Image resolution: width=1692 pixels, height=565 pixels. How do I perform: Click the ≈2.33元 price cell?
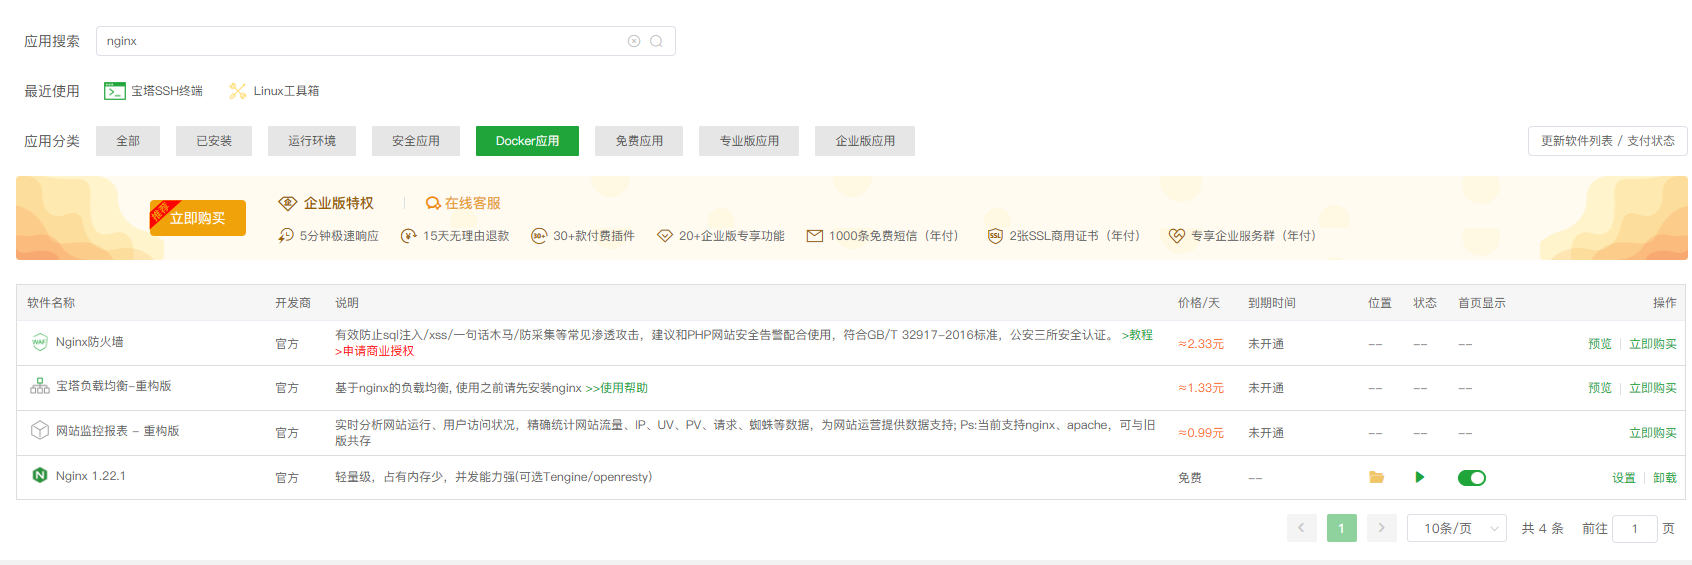(x=1201, y=344)
